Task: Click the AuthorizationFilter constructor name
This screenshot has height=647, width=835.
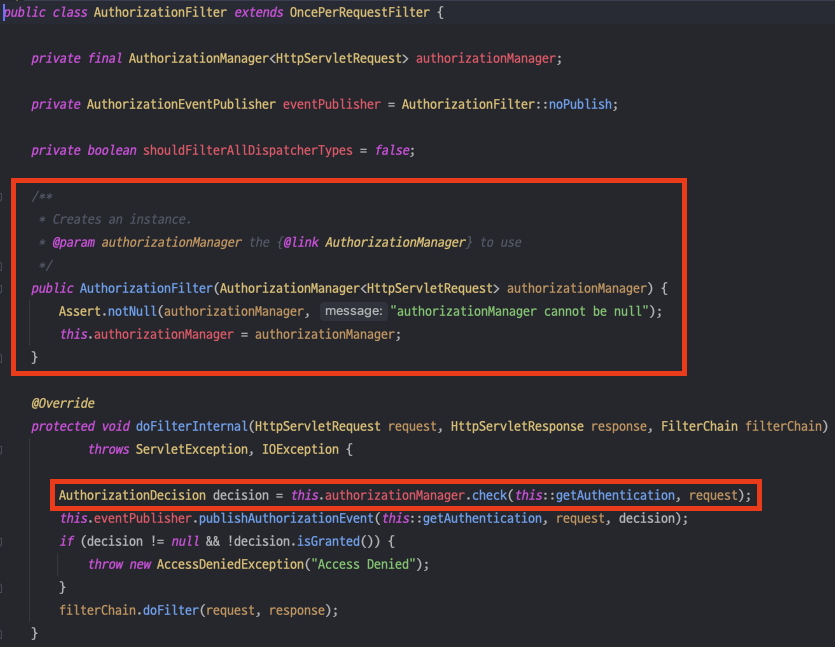Action: pos(146,288)
